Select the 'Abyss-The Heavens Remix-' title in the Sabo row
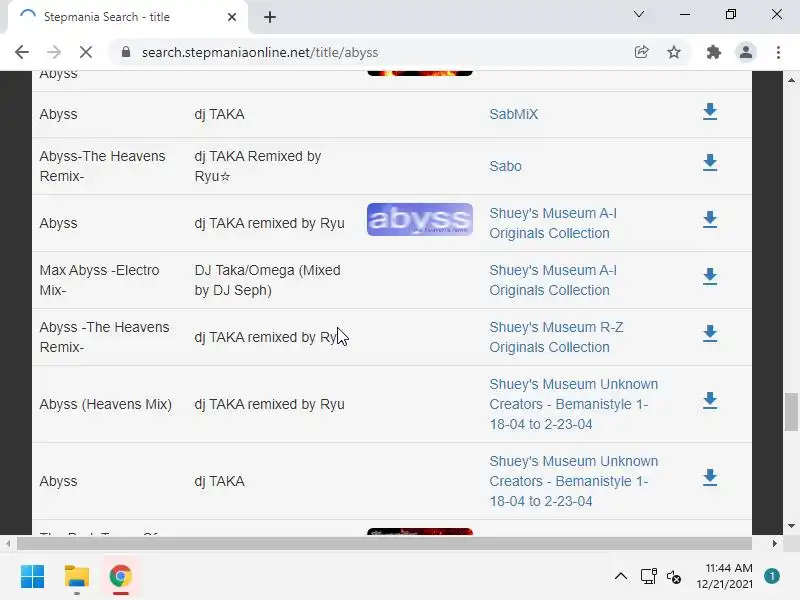 (x=103, y=166)
